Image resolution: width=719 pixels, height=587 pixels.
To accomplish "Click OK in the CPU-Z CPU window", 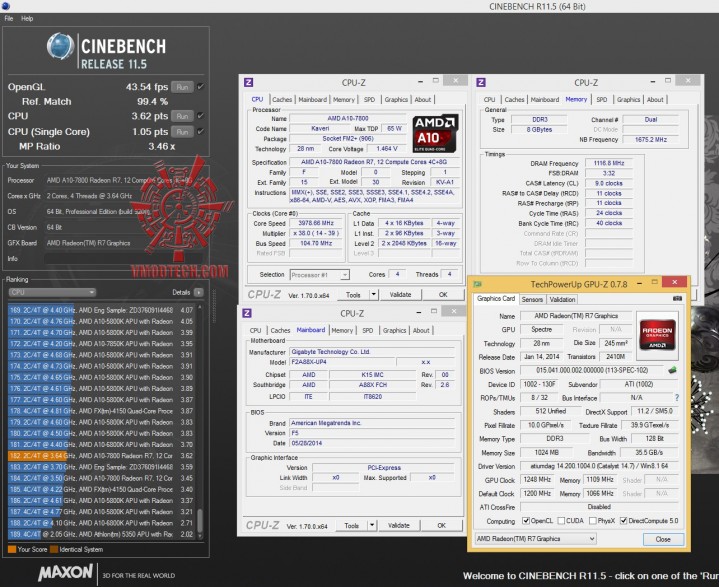I will pyautogui.click(x=443, y=294).
